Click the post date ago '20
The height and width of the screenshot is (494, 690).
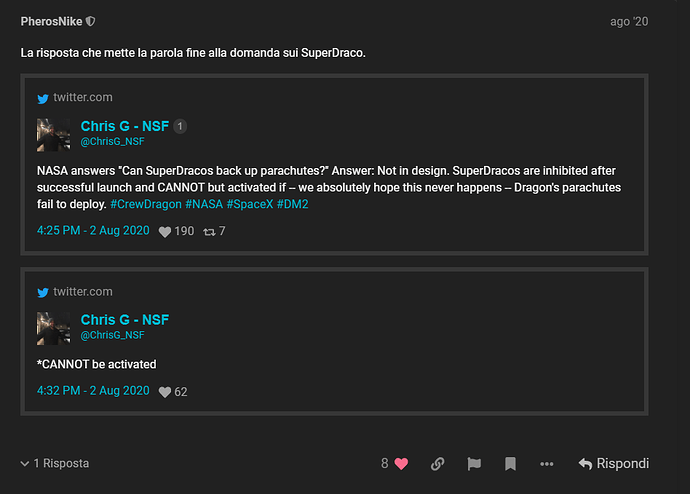pos(628,21)
